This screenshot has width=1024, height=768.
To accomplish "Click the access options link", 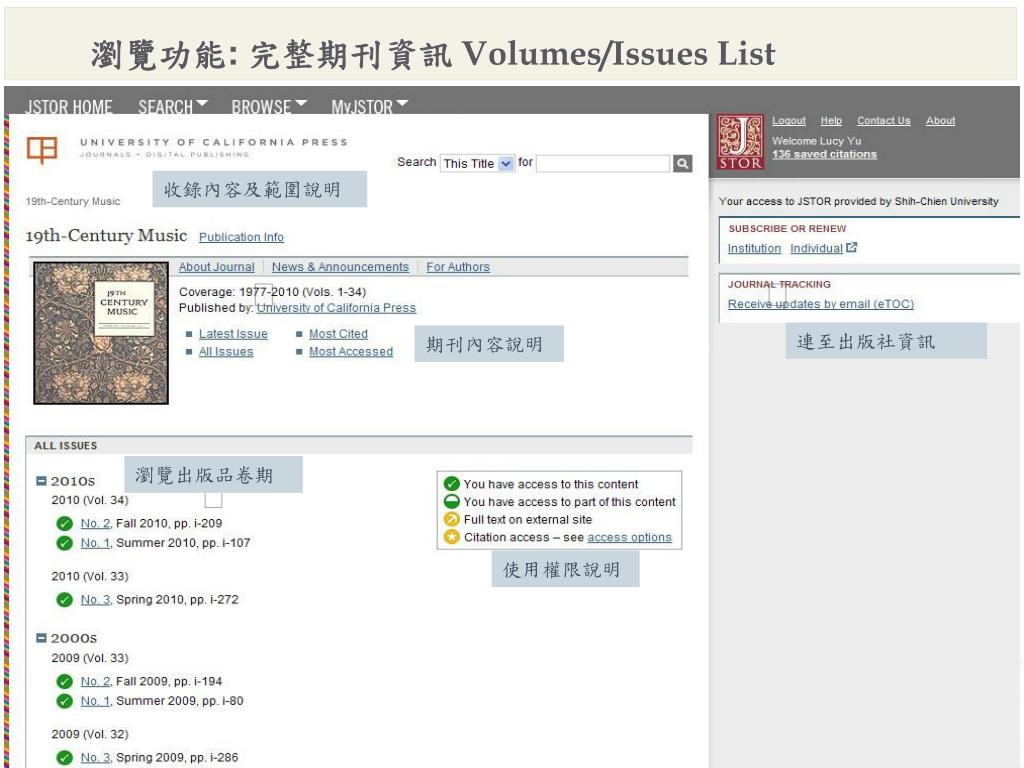I will [x=629, y=537].
